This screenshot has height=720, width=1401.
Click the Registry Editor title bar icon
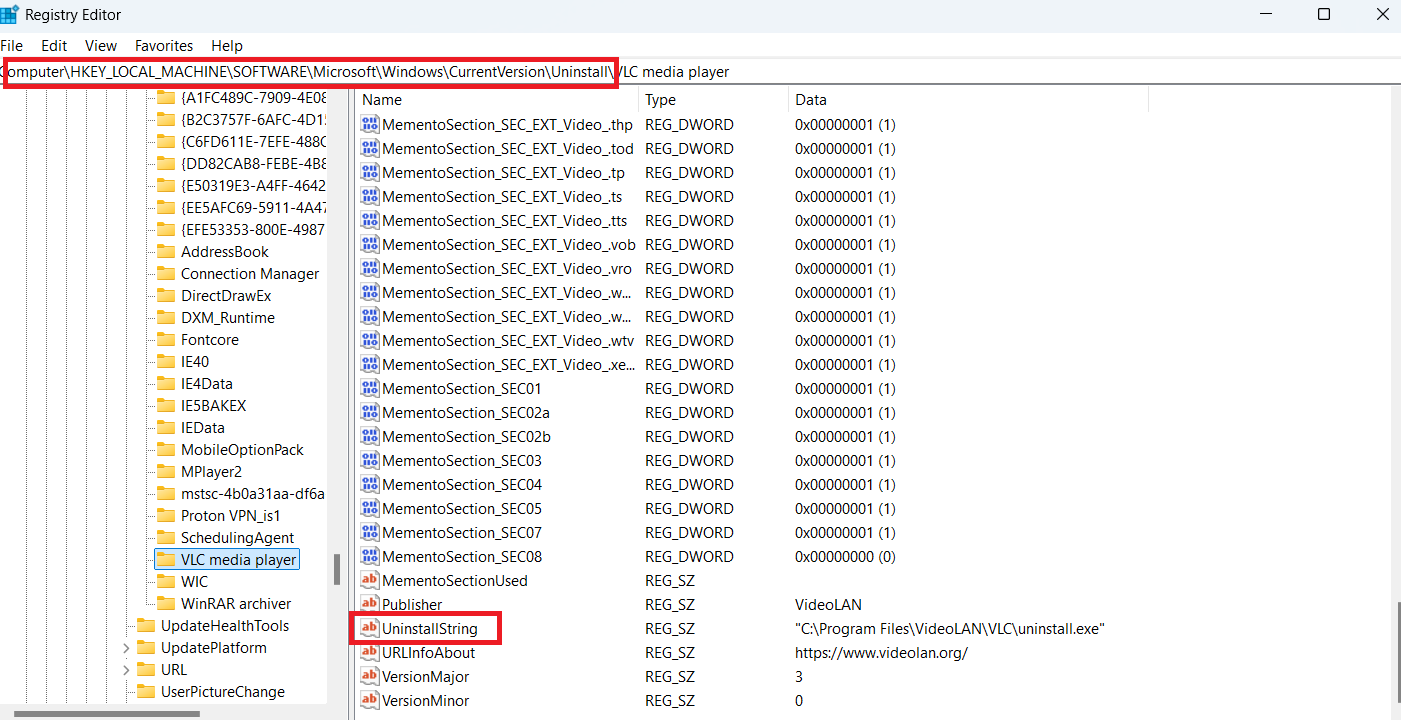tap(8, 14)
